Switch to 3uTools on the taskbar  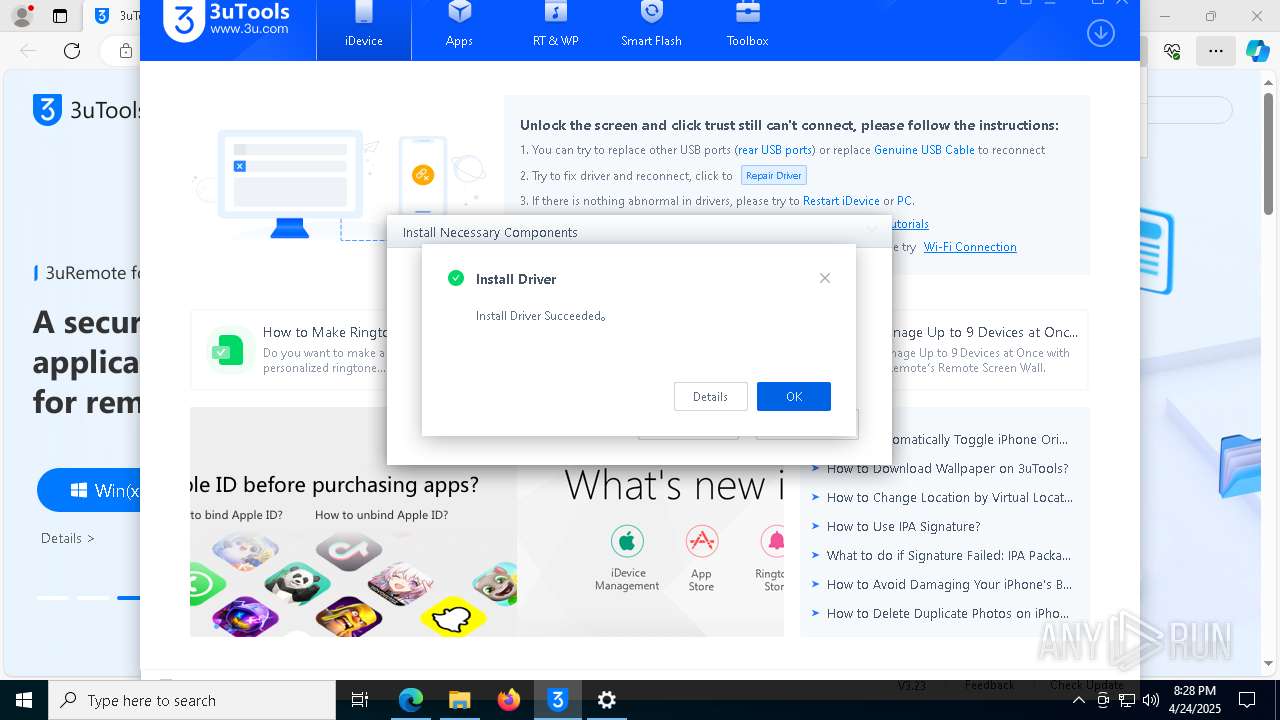tap(558, 700)
